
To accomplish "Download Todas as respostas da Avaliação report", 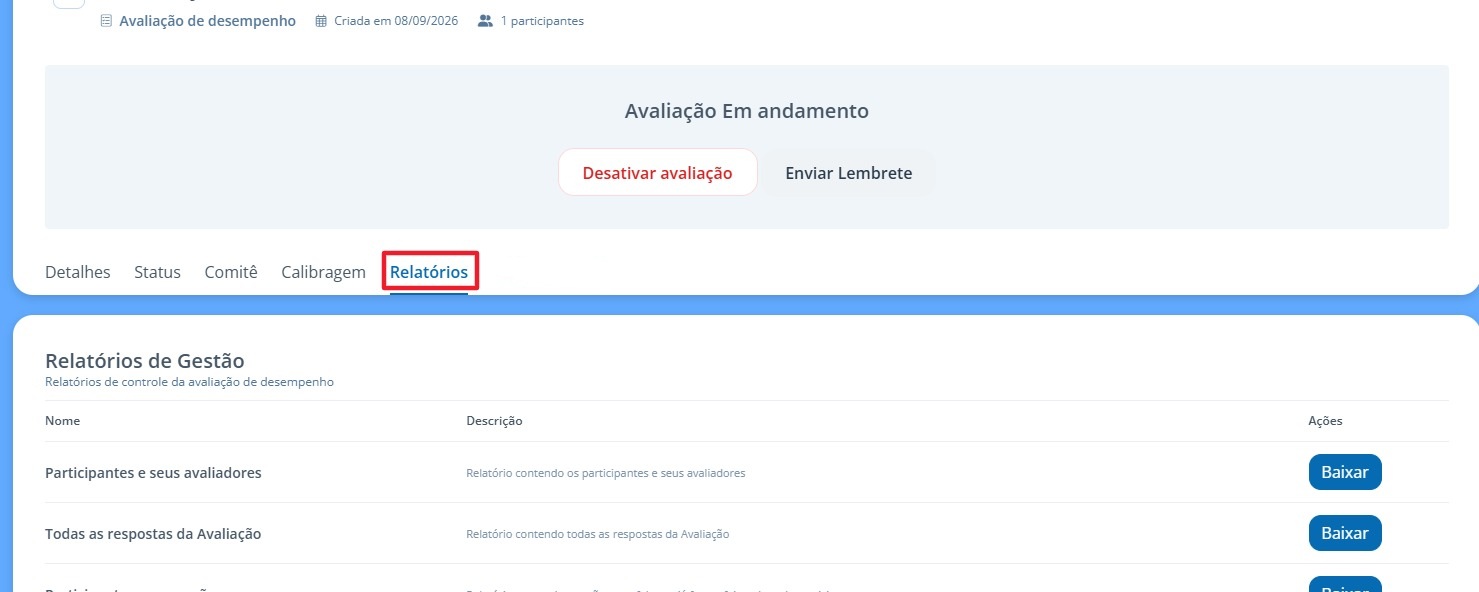I will 1345,533.
